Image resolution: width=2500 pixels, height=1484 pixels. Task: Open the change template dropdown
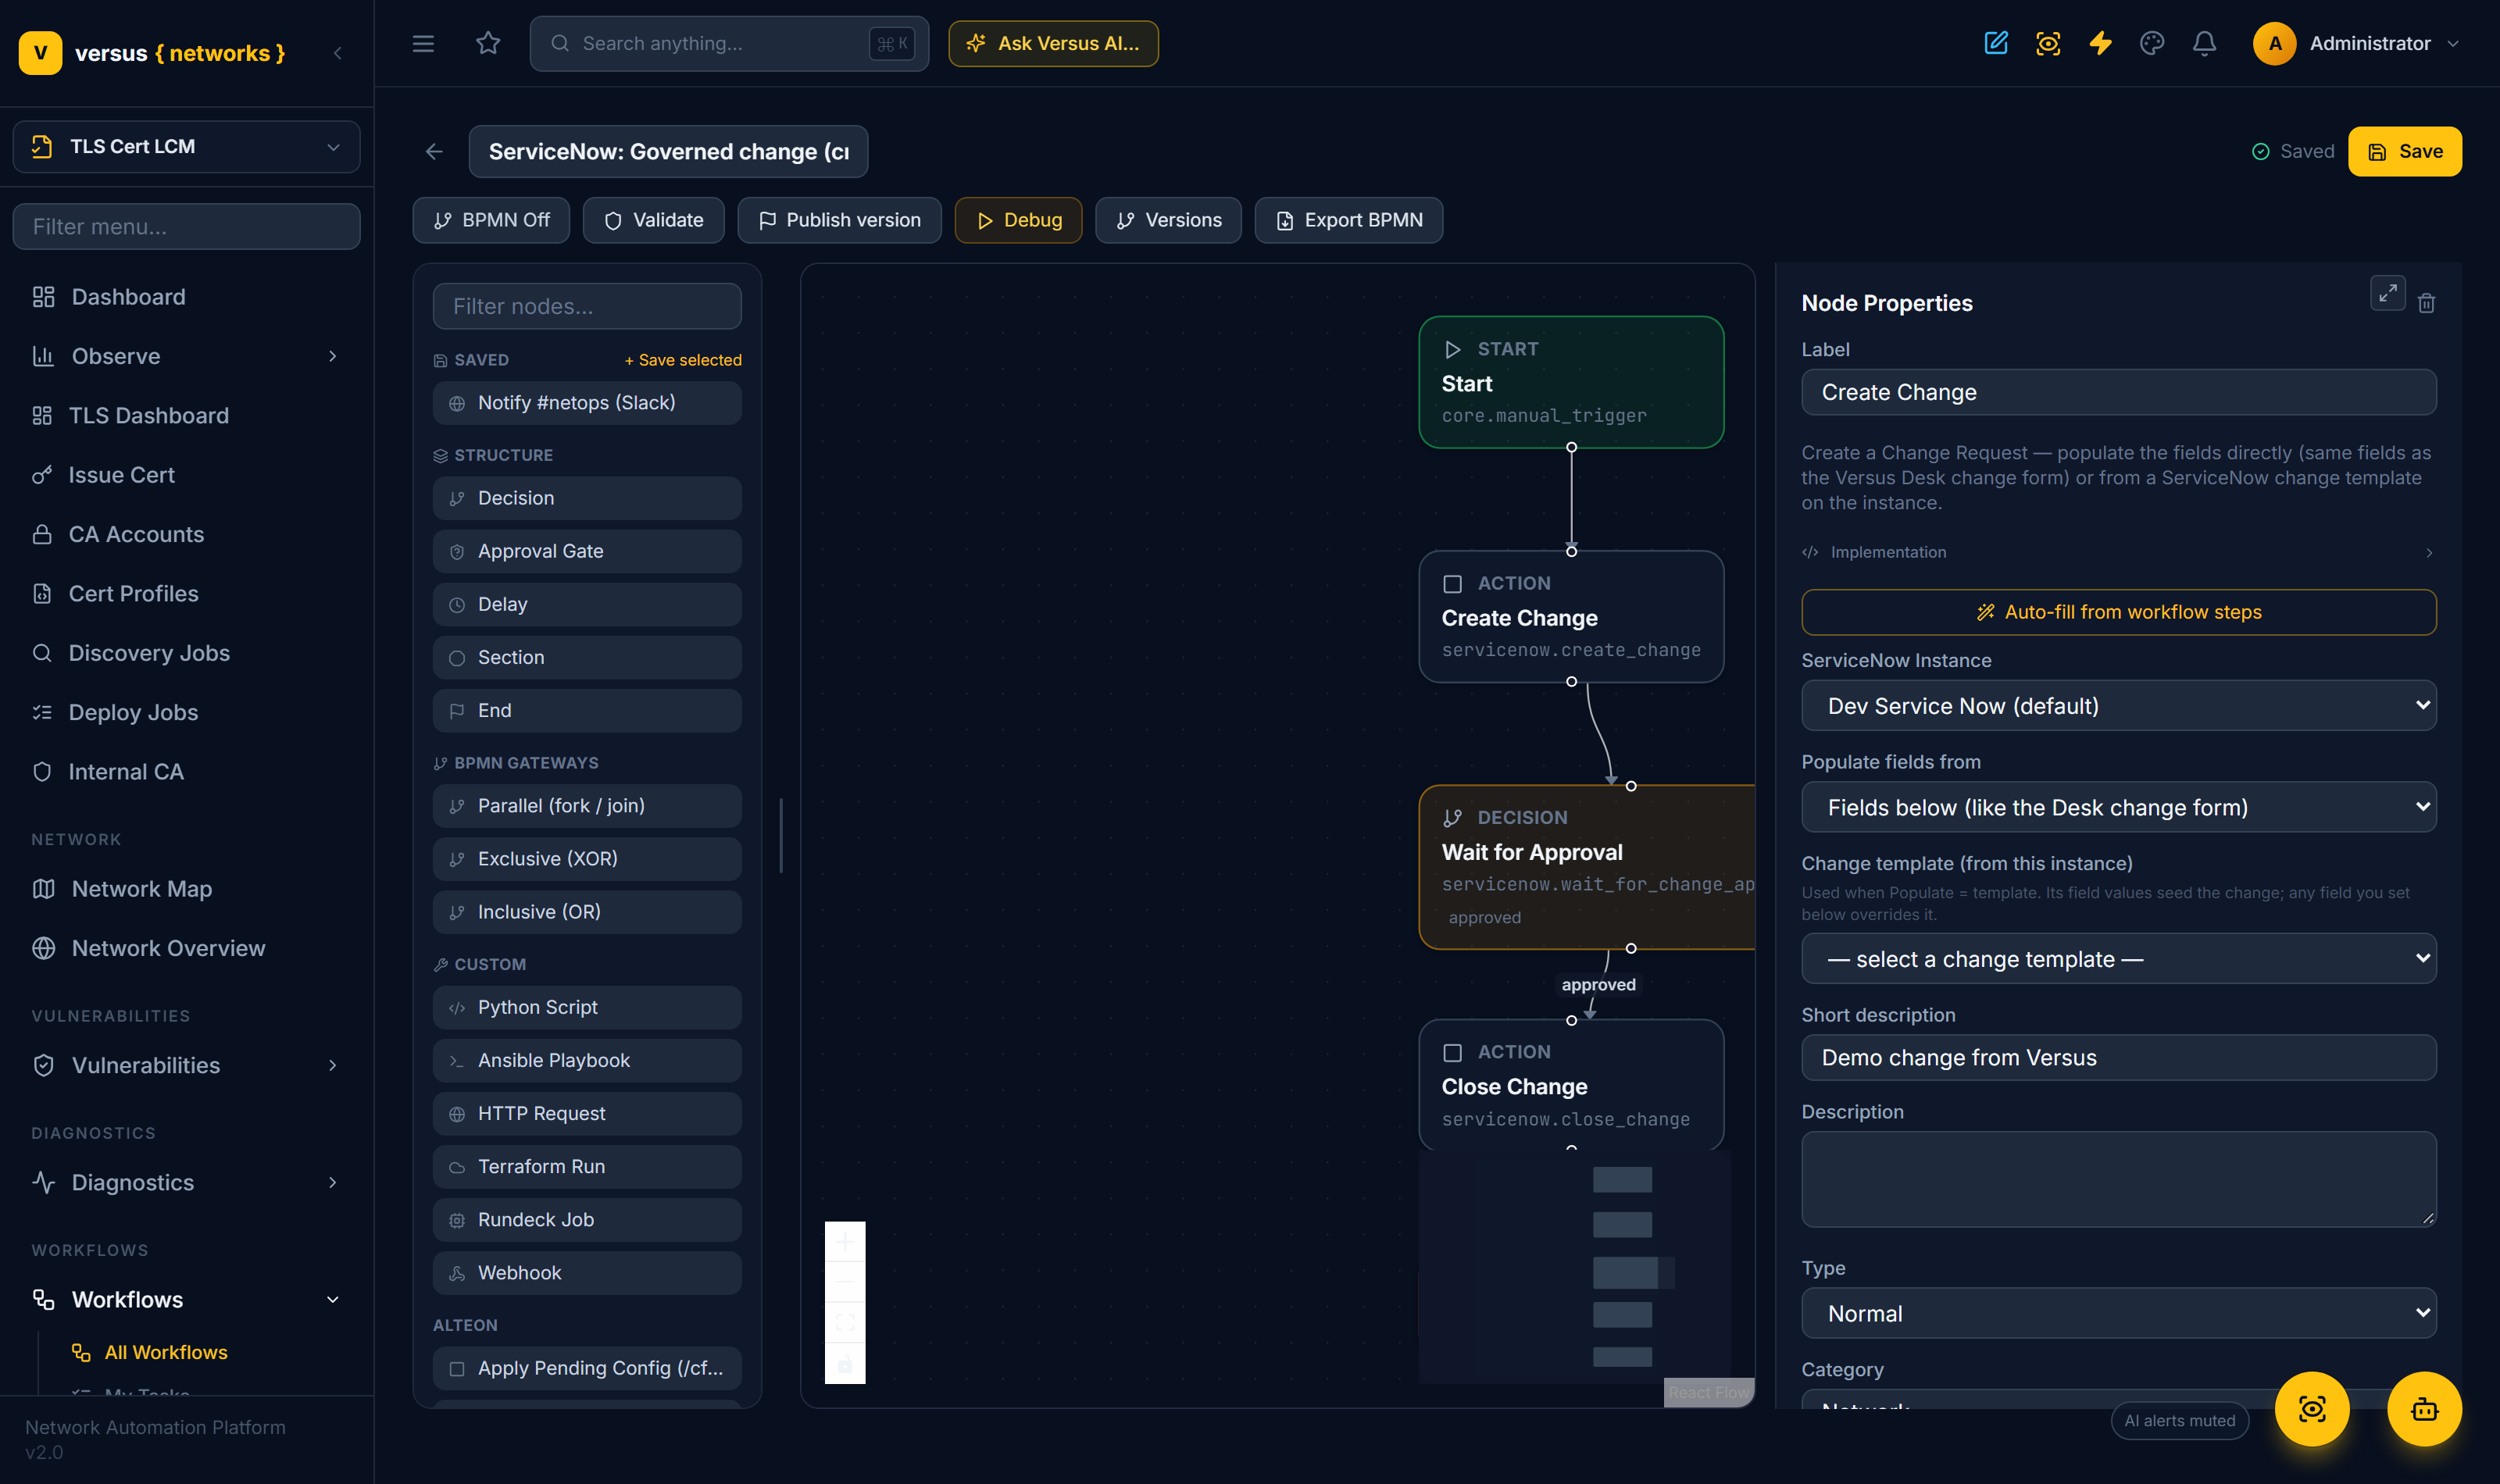tap(2118, 959)
